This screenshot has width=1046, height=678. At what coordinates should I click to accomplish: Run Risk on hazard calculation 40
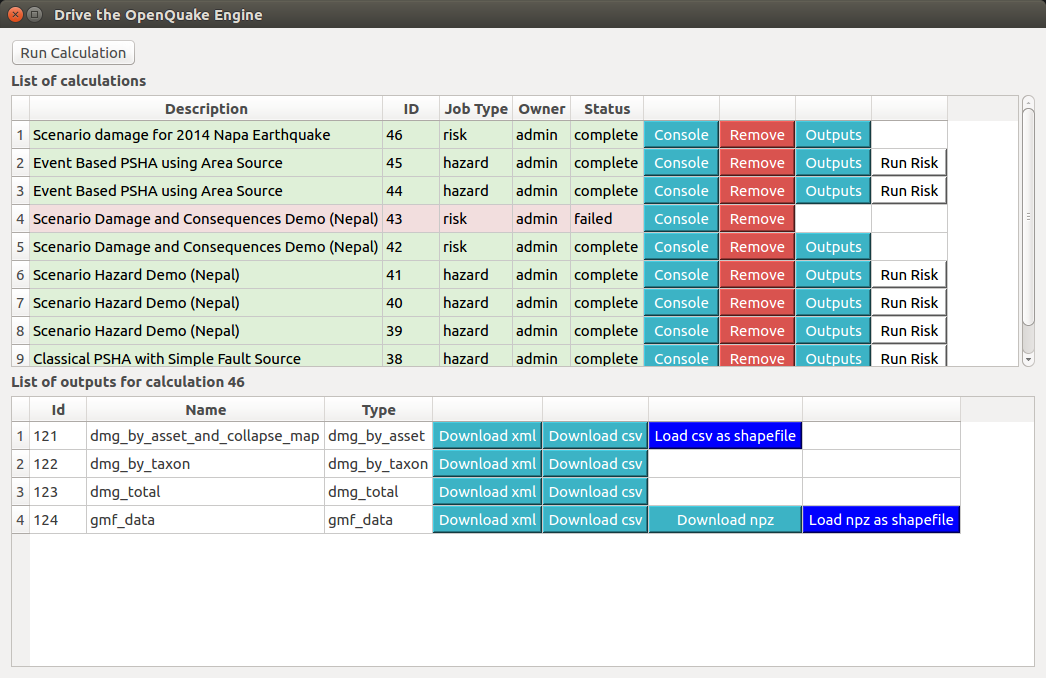click(909, 303)
